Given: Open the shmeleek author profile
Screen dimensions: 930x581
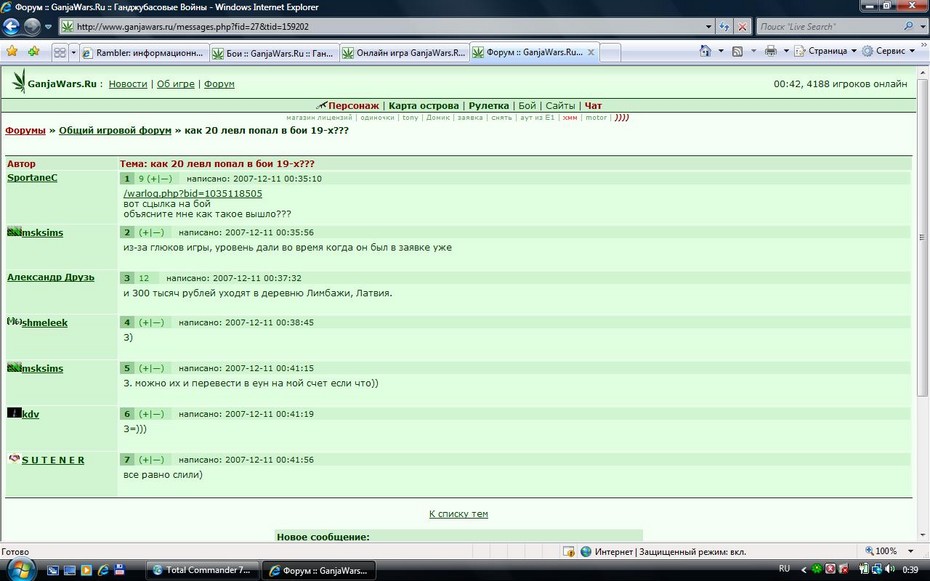Looking at the screenshot, I should point(44,323).
